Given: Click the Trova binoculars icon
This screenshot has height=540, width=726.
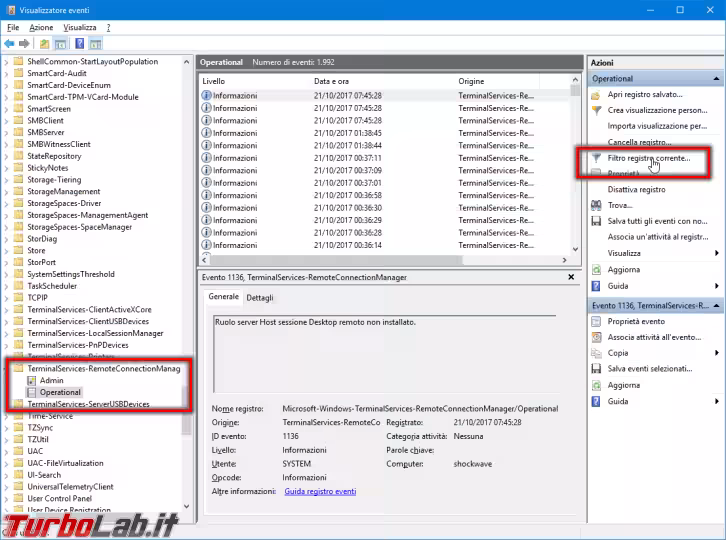Looking at the screenshot, I should (596, 205).
